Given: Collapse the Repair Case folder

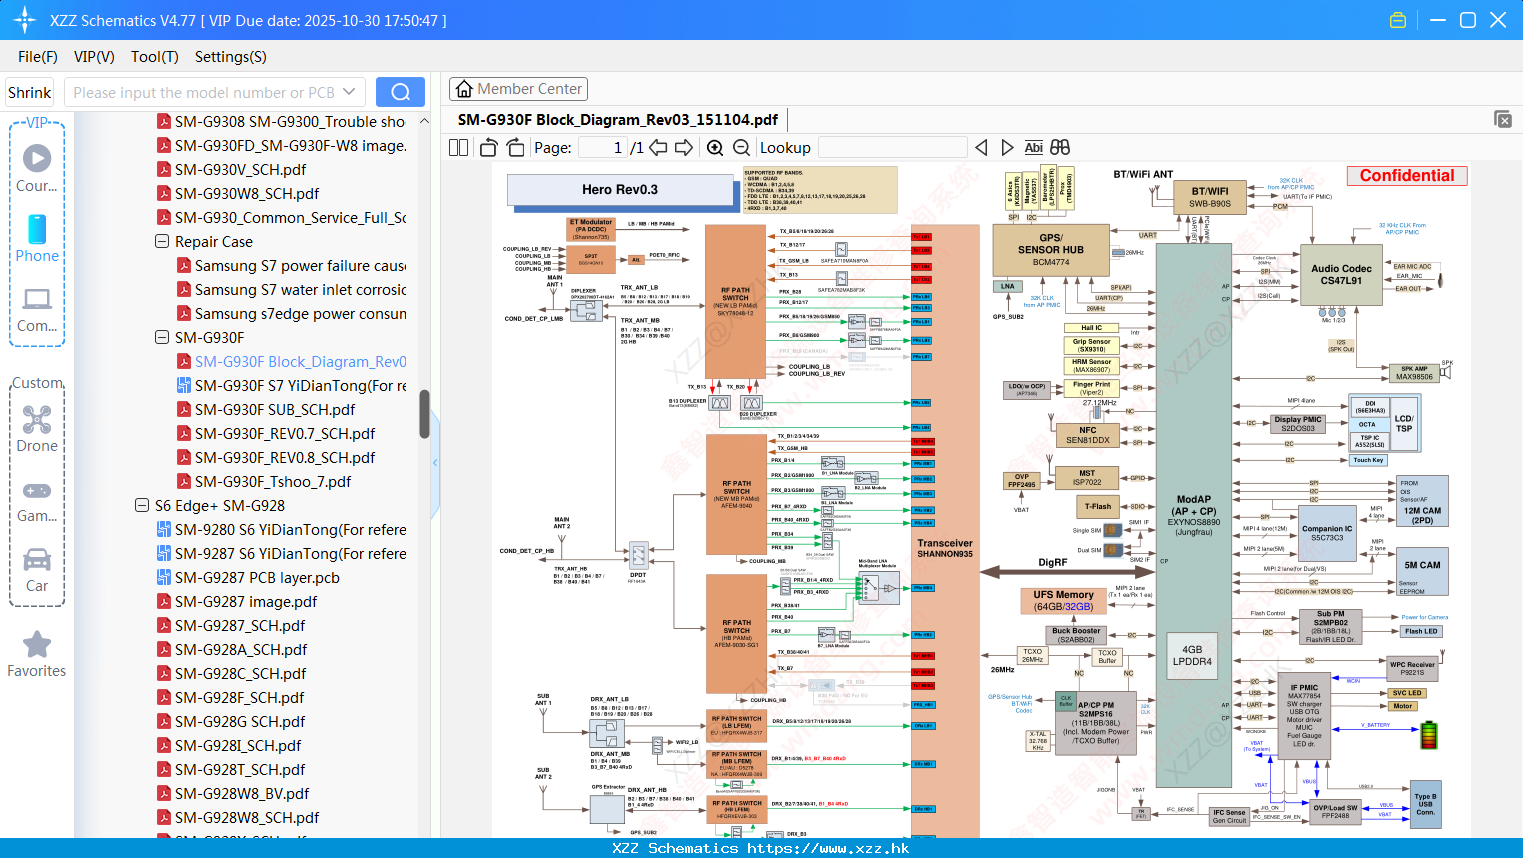Looking at the screenshot, I should 162,241.
